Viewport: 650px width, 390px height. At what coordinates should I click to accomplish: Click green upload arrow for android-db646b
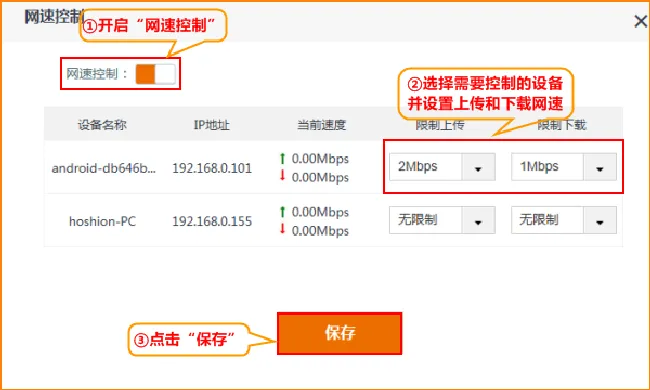tap(282, 158)
